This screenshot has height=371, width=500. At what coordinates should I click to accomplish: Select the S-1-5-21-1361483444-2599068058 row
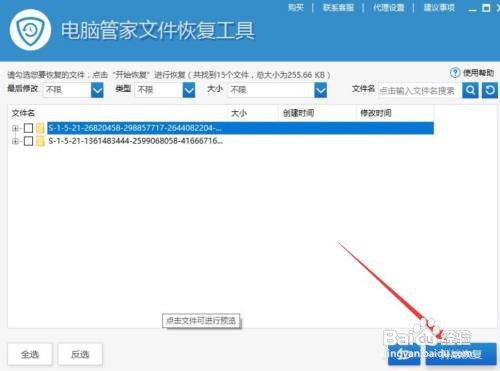coord(136,141)
